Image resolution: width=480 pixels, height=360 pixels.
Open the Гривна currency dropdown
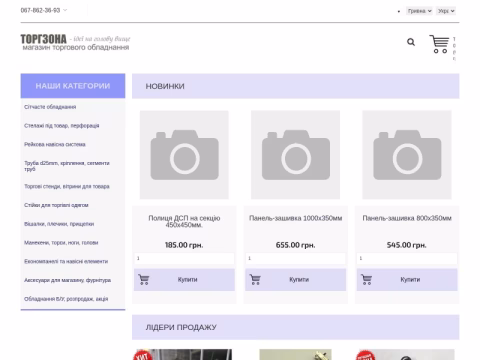(419, 11)
